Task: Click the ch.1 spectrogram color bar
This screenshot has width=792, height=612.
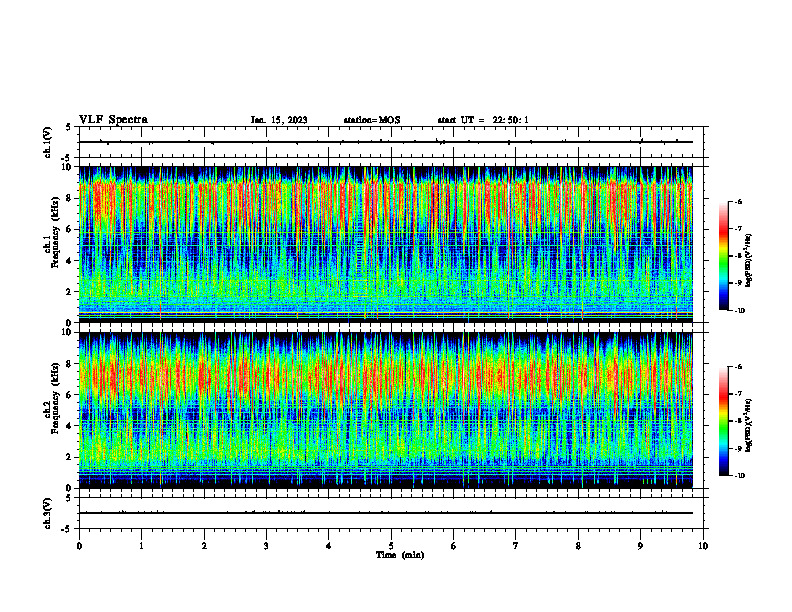Action: coord(723,256)
